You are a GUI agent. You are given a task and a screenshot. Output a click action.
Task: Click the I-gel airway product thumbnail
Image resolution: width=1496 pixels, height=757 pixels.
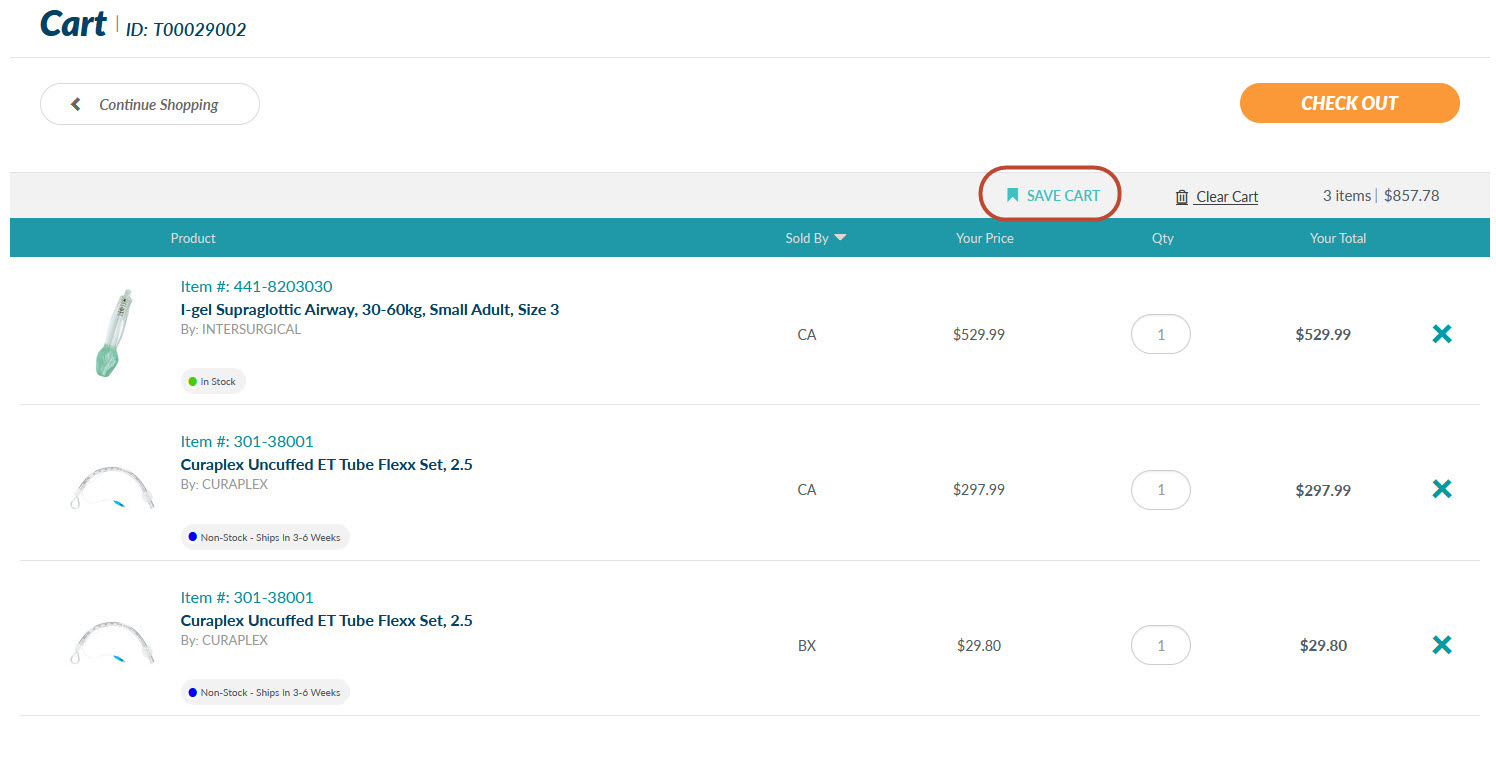coord(113,333)
